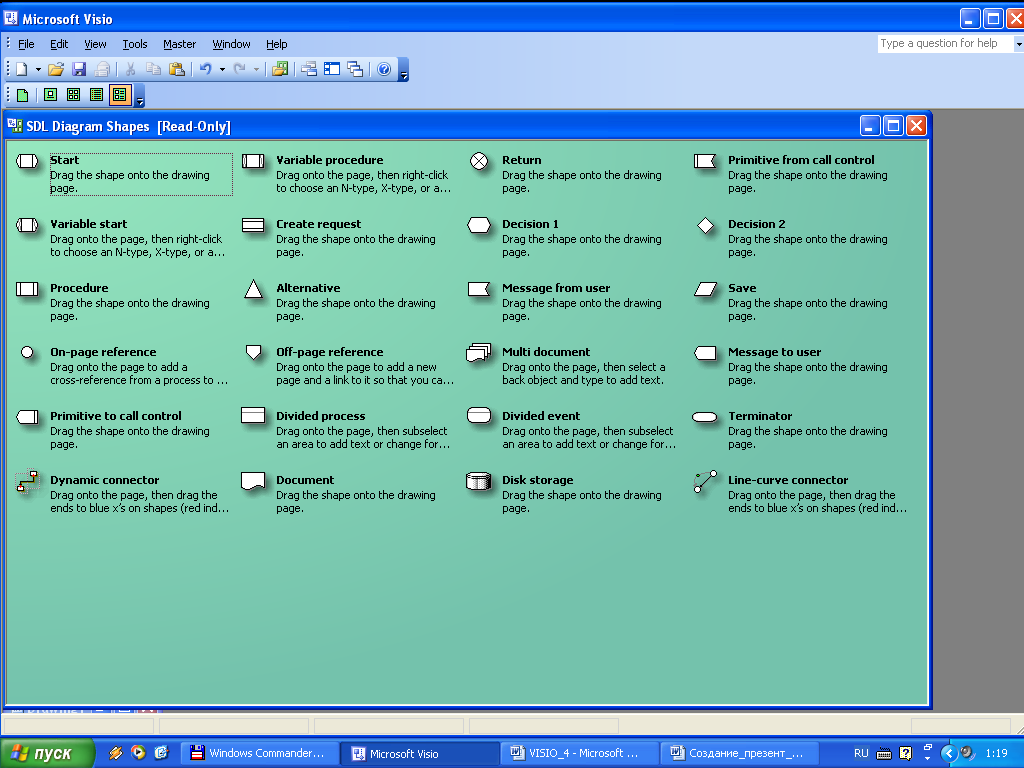This screenshot has height=768, width=1024.
Task: Select the Variable start shape icon
Action: point(27,225)
